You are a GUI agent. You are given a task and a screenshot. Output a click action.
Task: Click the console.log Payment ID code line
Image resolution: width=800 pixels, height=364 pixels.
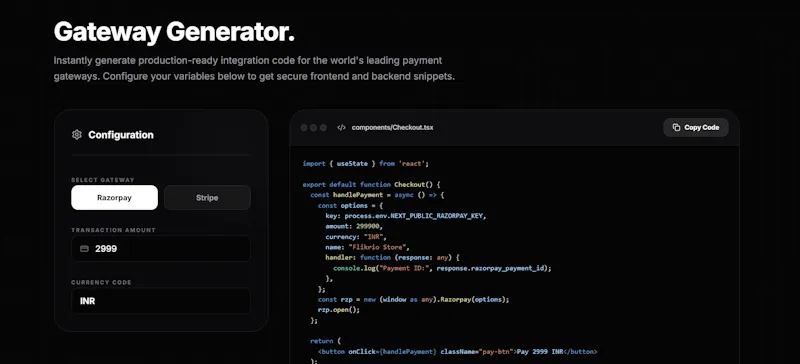pyautogui.click(x=442, y=268)
